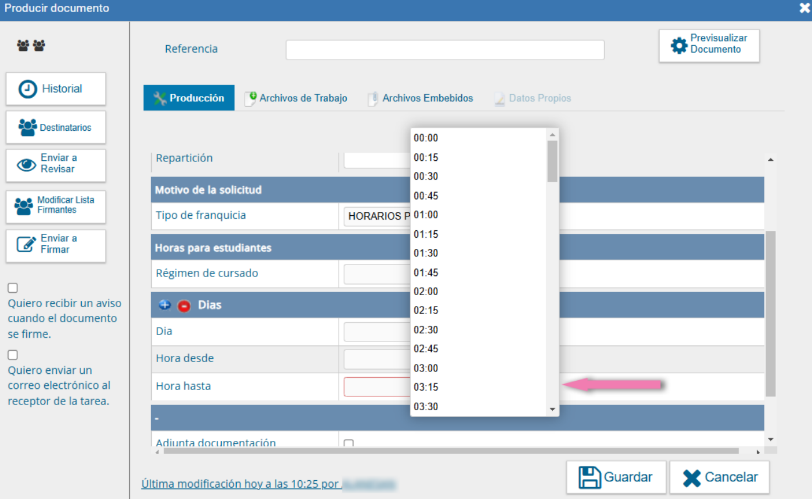Tick the Adjunta documentación checkbox
Viewport: 812px width, 499px height.
[348, 443]
